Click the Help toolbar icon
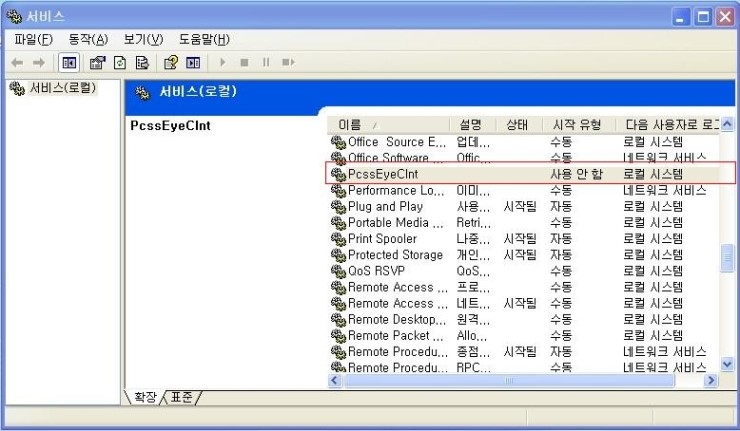Viewport: 740px width, 431px height. coord(170,62)
